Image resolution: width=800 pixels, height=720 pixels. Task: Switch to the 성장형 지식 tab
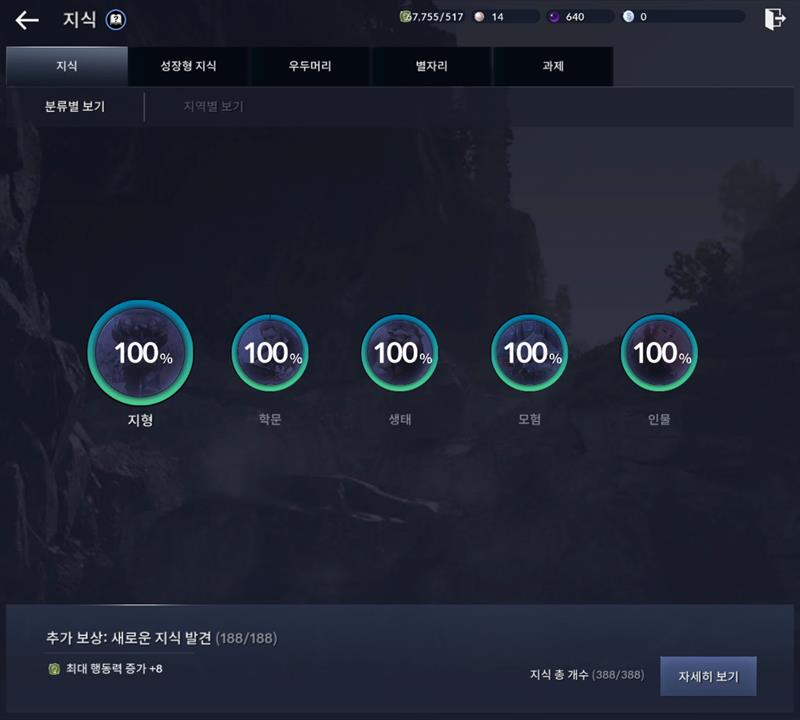(x=188, y=66)
